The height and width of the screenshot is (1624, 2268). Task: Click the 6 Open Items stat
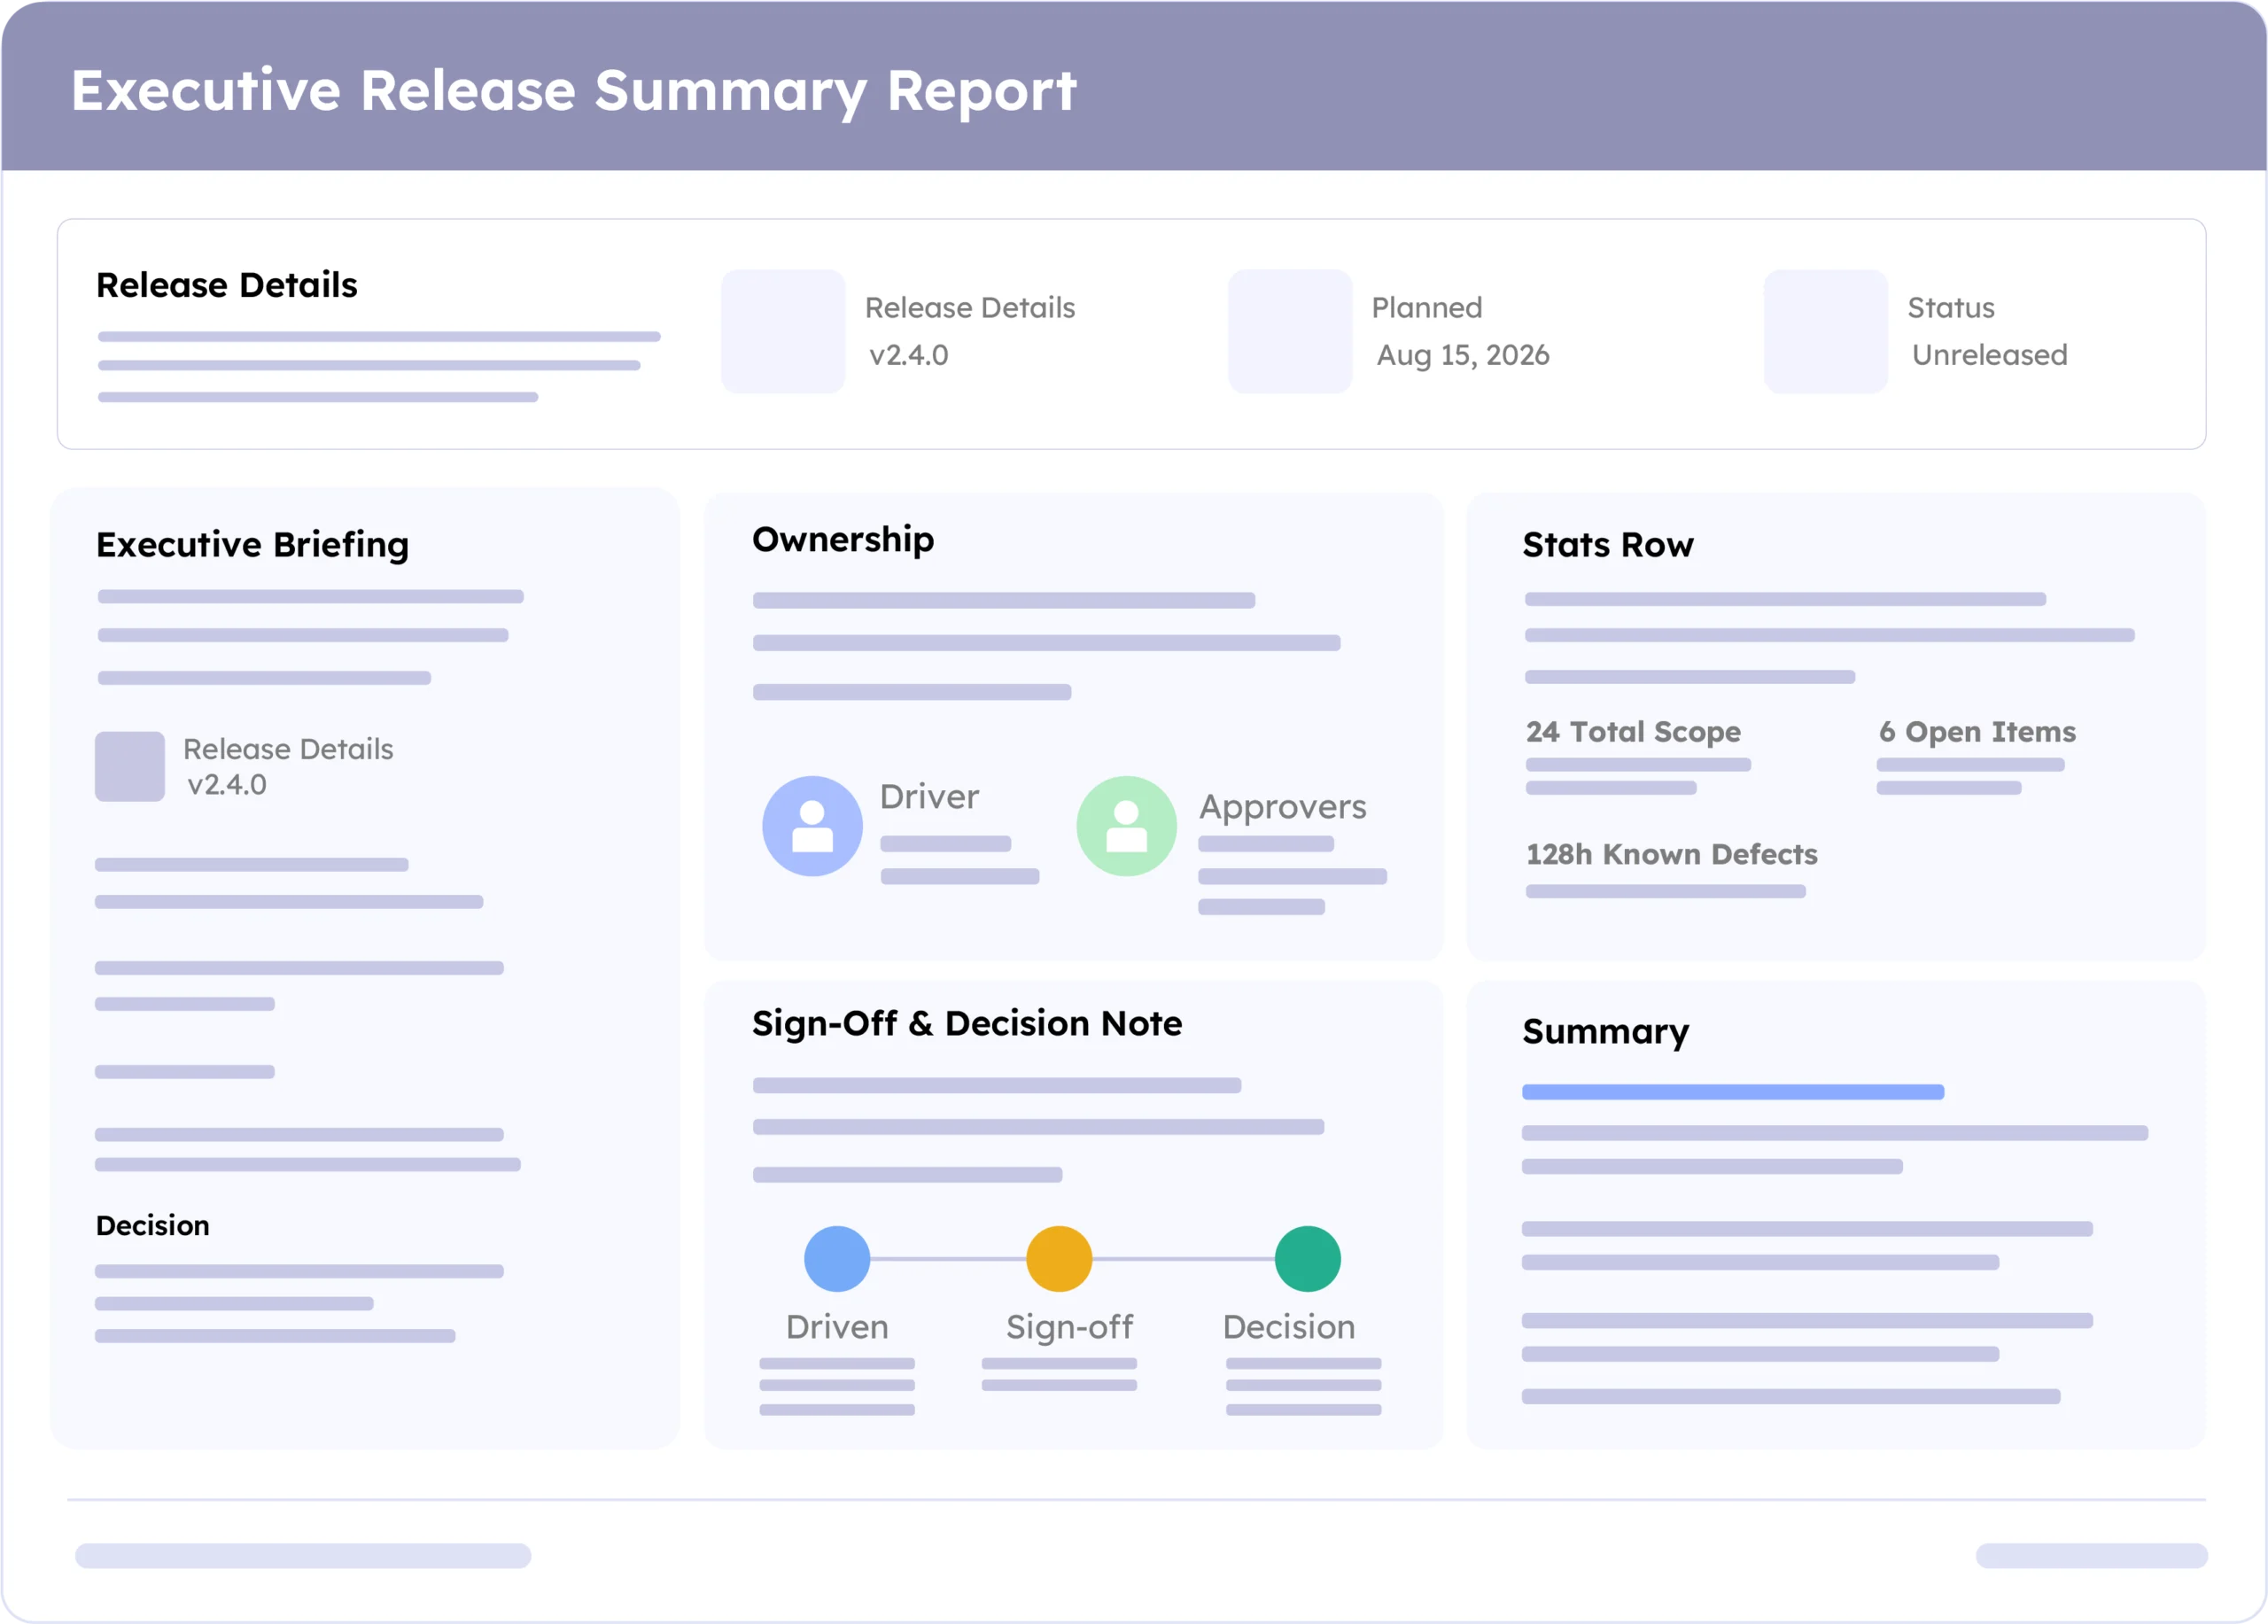coord(1977,732)
